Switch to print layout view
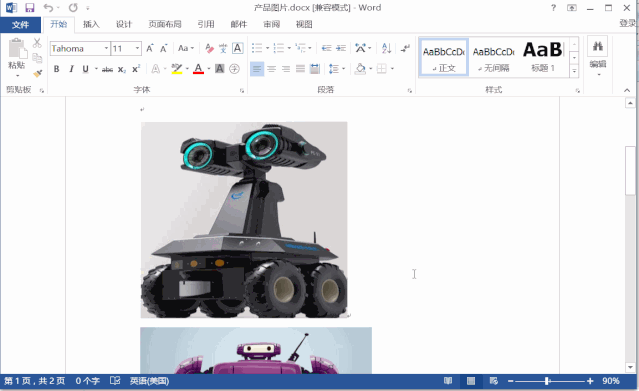The height and width of the screenshot is (391, 639). tap(471, 381)
